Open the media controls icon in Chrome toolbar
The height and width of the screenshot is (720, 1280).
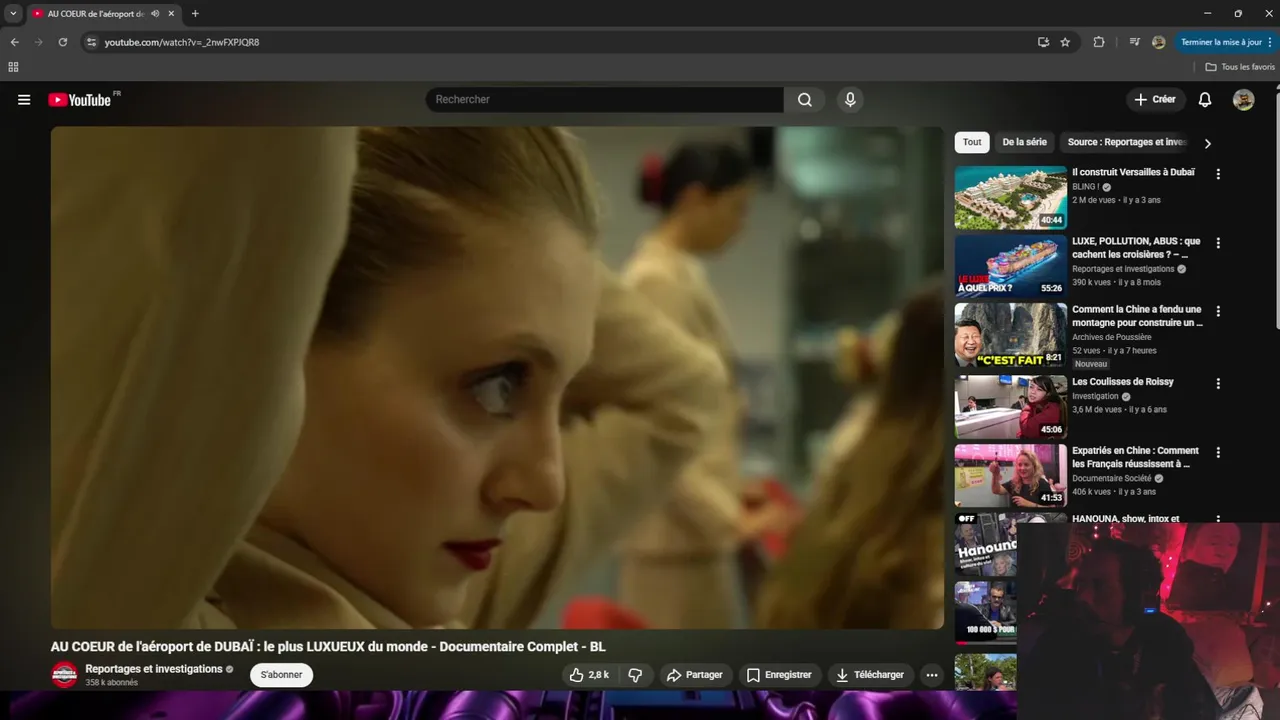(x=1134, y=42)
